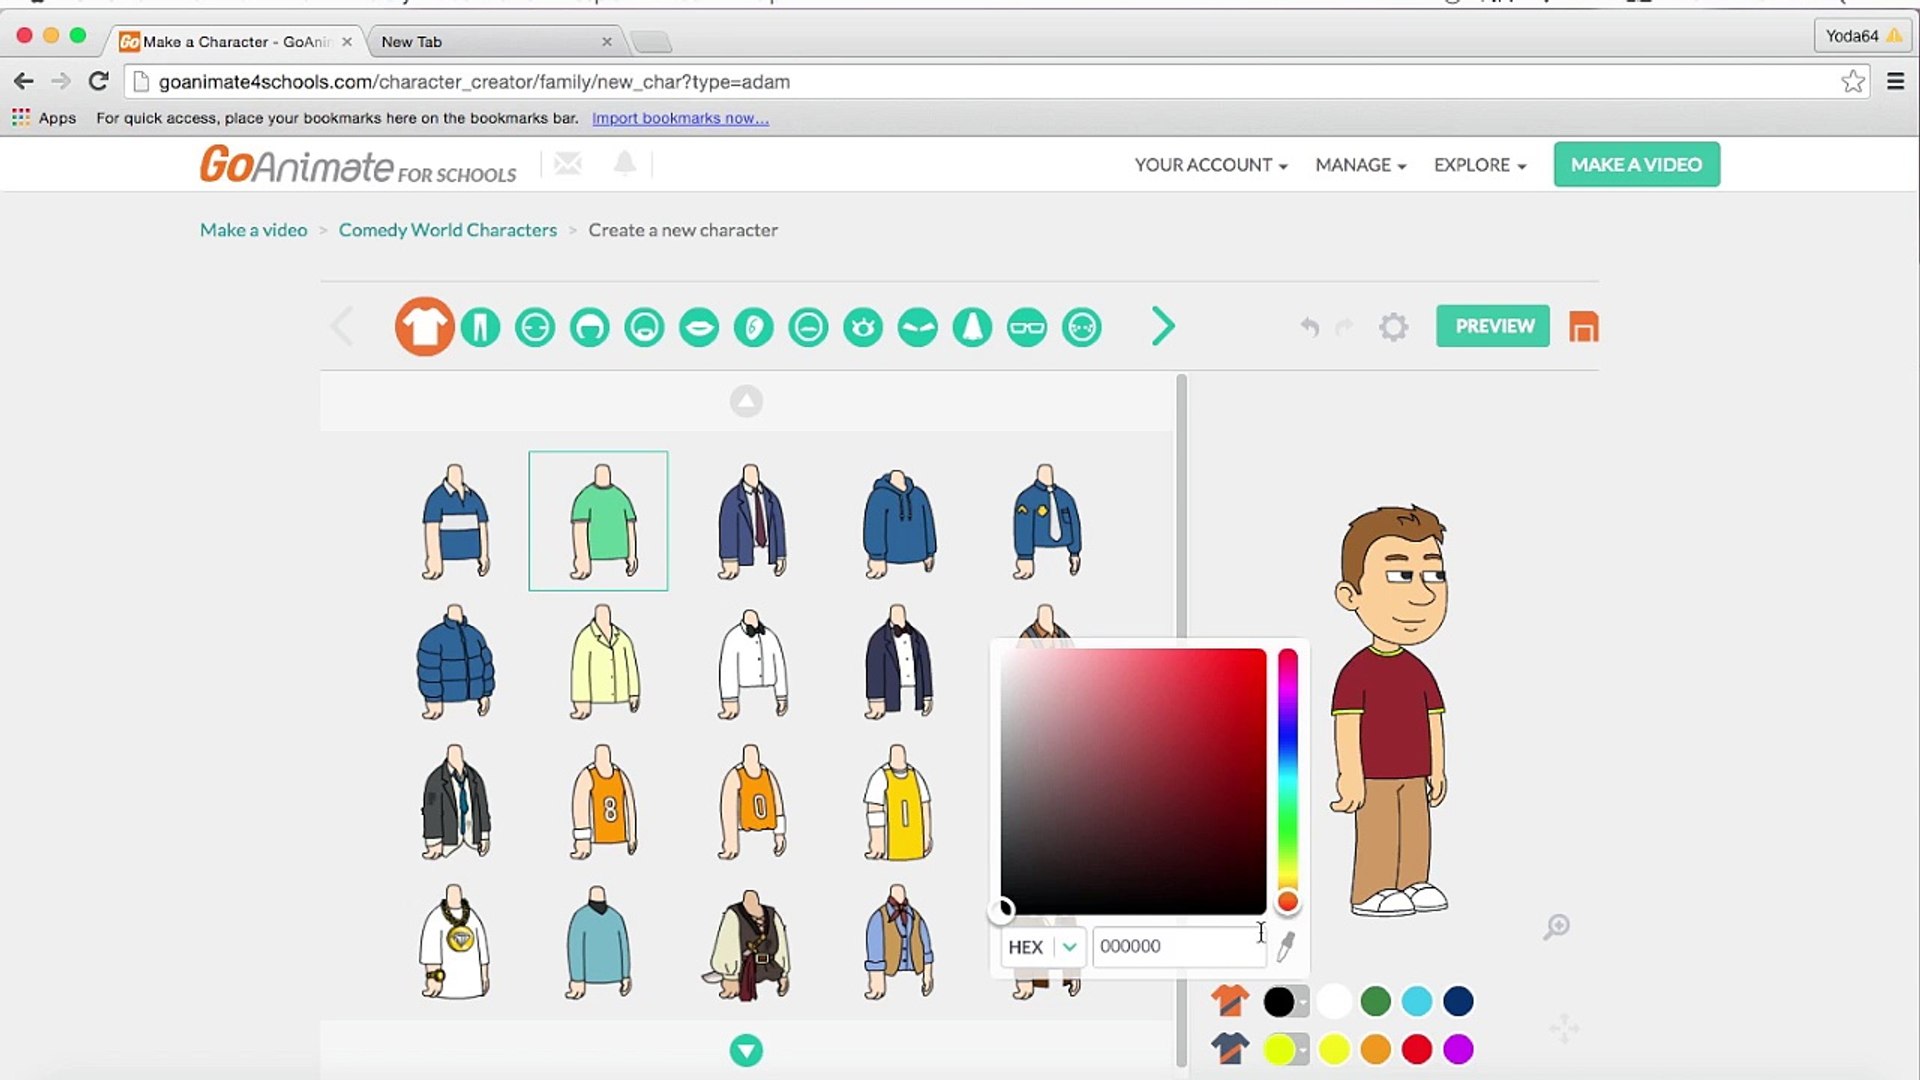Expand the HEX color format dropdown
Image resolution: width=1920 pixels, height=1080 pixels.
1068,947
